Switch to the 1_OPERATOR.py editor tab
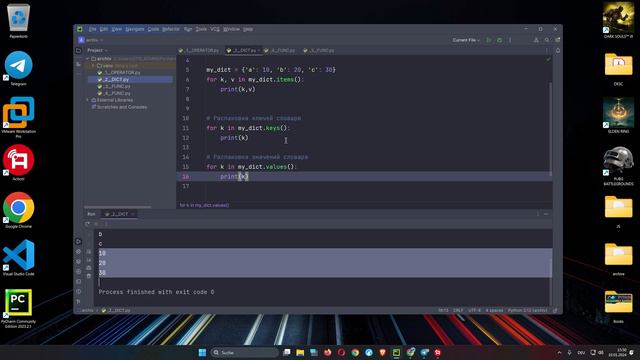Image resolution: width=640 pixels, height=360 pixels. point(199,51)
